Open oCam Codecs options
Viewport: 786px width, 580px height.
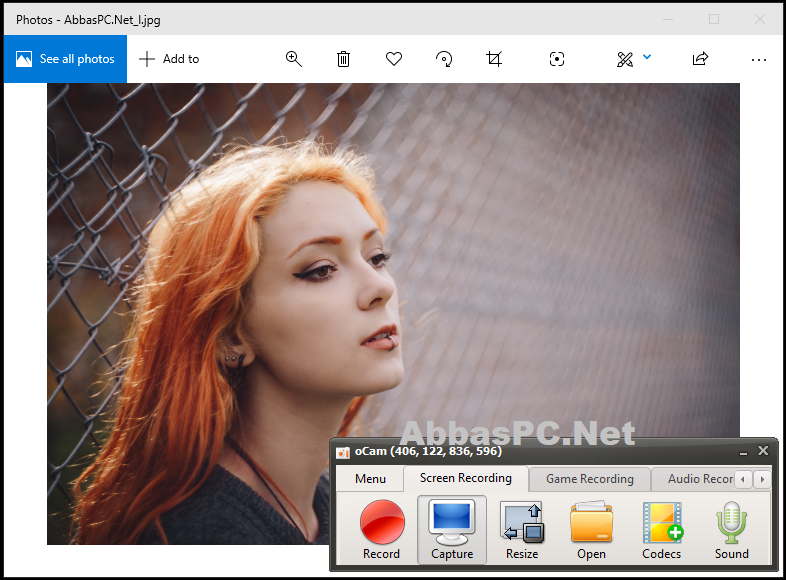tap(662, 529)
